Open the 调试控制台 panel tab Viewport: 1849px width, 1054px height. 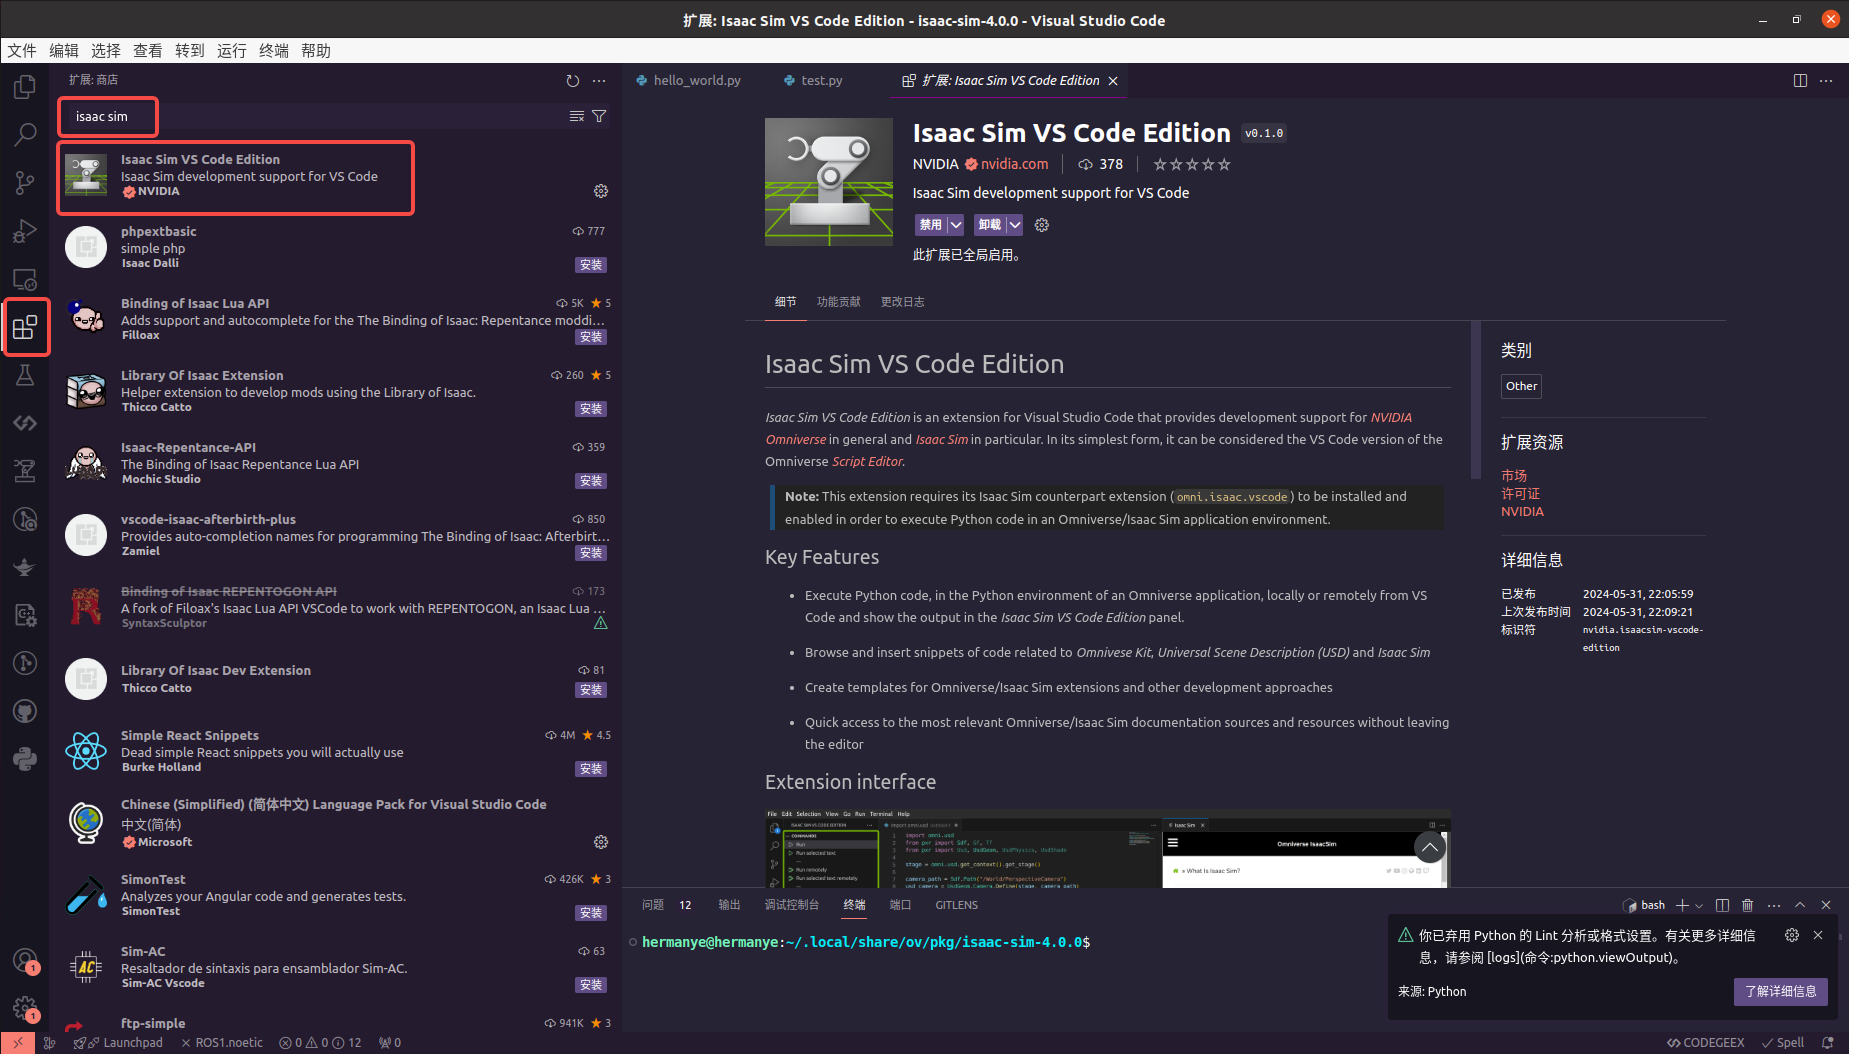[x=792, y=905]
